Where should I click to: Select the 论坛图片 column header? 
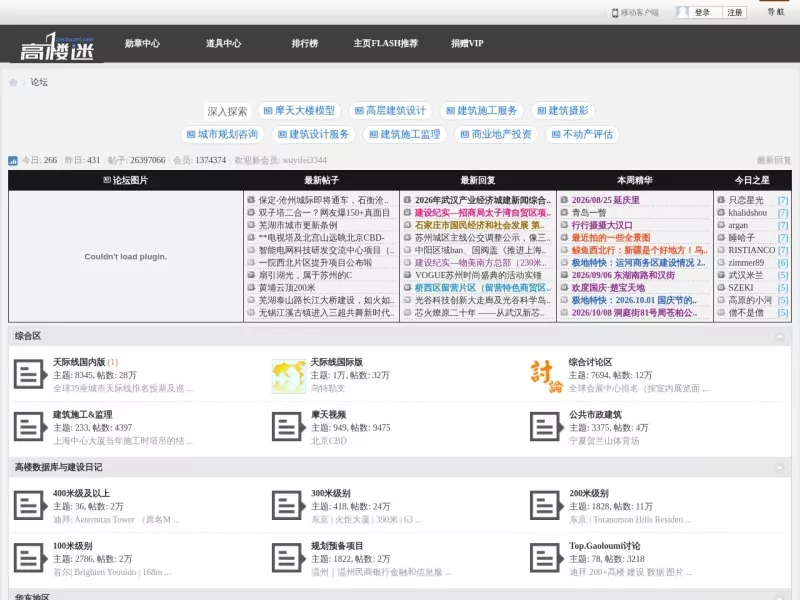126,180
